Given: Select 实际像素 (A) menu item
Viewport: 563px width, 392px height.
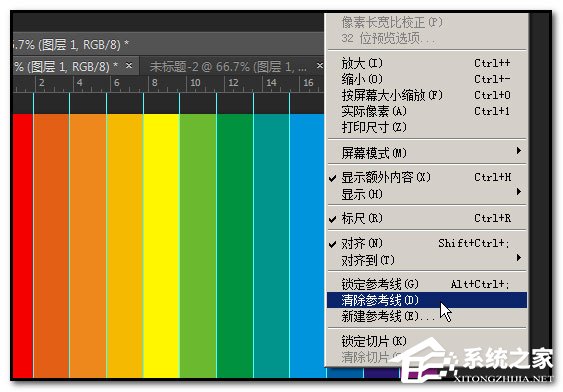Looking at the screenshot, I should point(427,111).
